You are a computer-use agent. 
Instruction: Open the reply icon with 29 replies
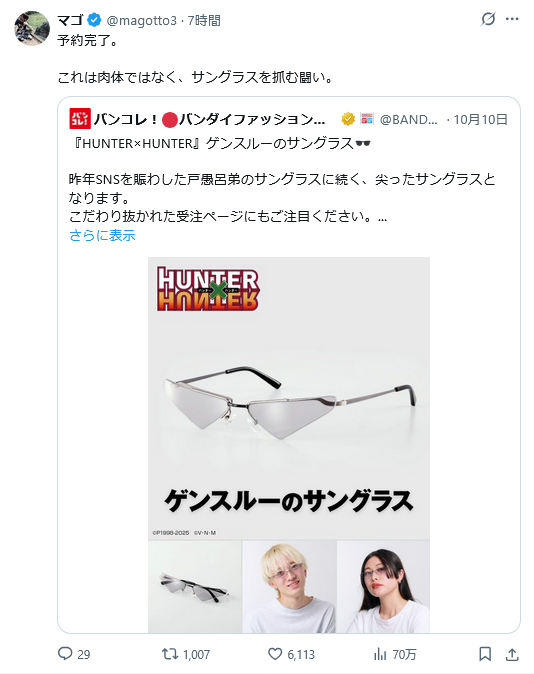(65, 654)
